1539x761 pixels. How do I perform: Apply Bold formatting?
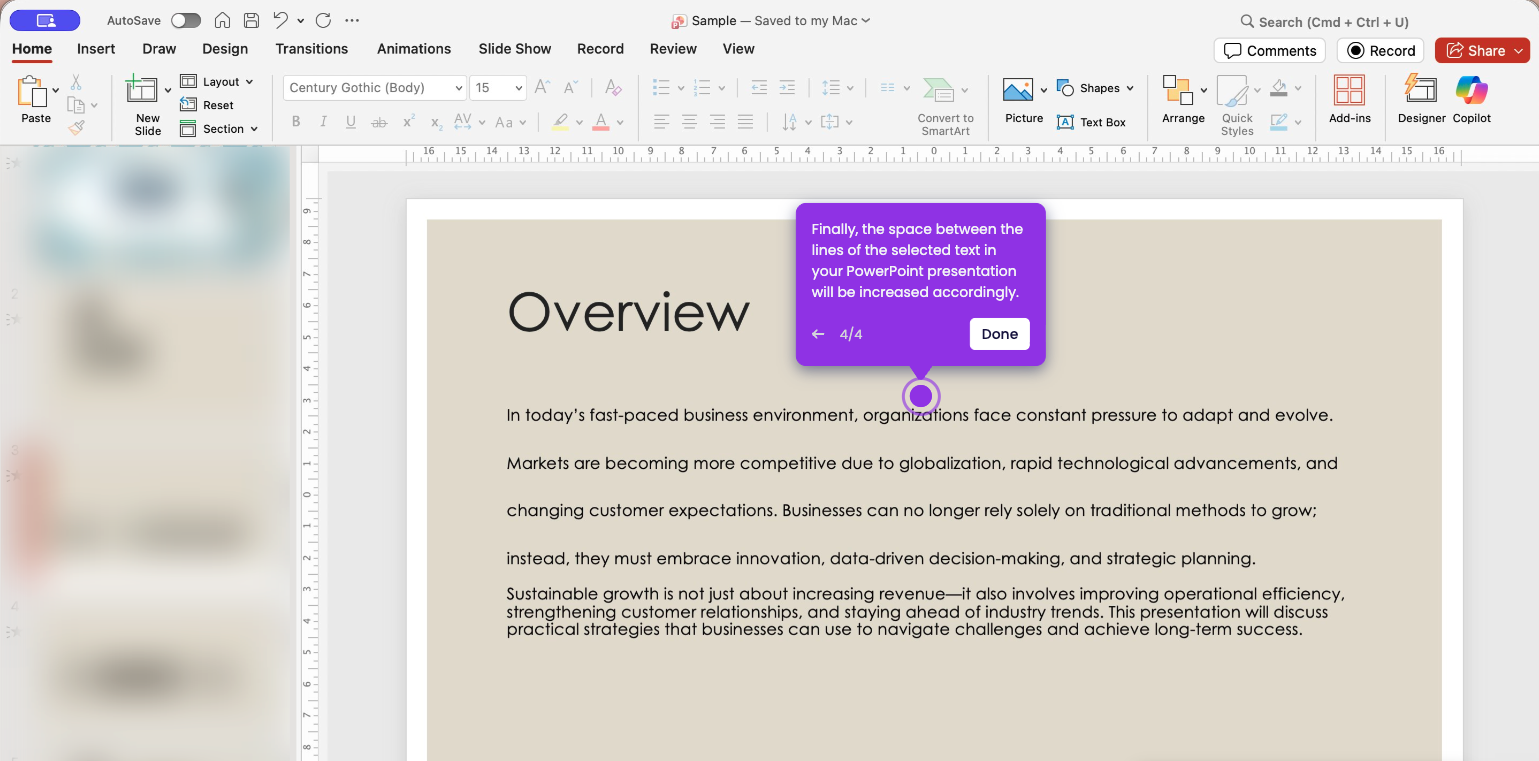296,123
